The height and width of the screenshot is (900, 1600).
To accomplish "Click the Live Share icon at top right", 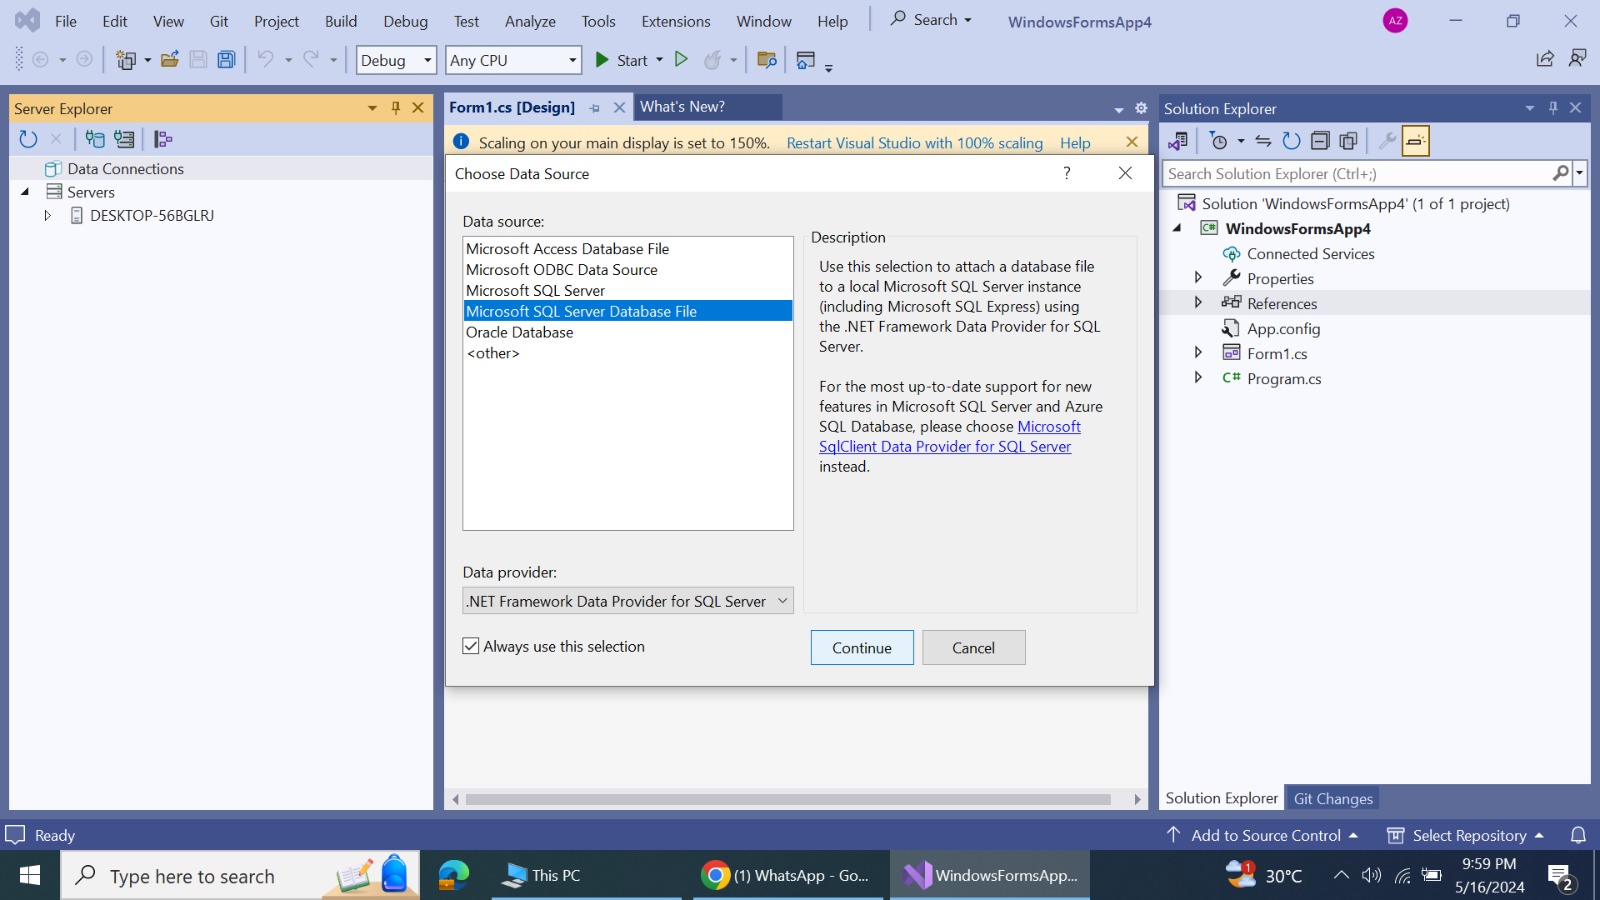I will pyautogui.click(x=1545, y=59).
